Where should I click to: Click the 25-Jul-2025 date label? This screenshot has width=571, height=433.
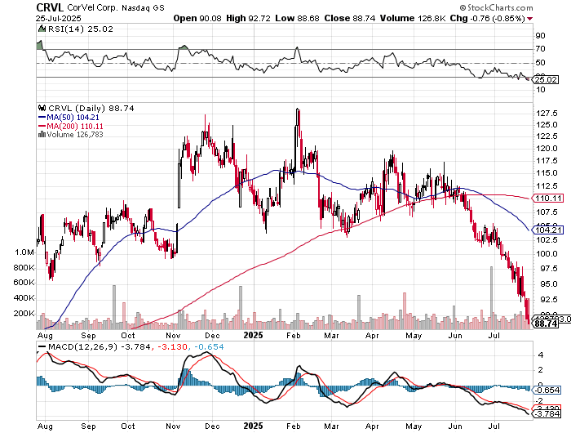[59, 18]
